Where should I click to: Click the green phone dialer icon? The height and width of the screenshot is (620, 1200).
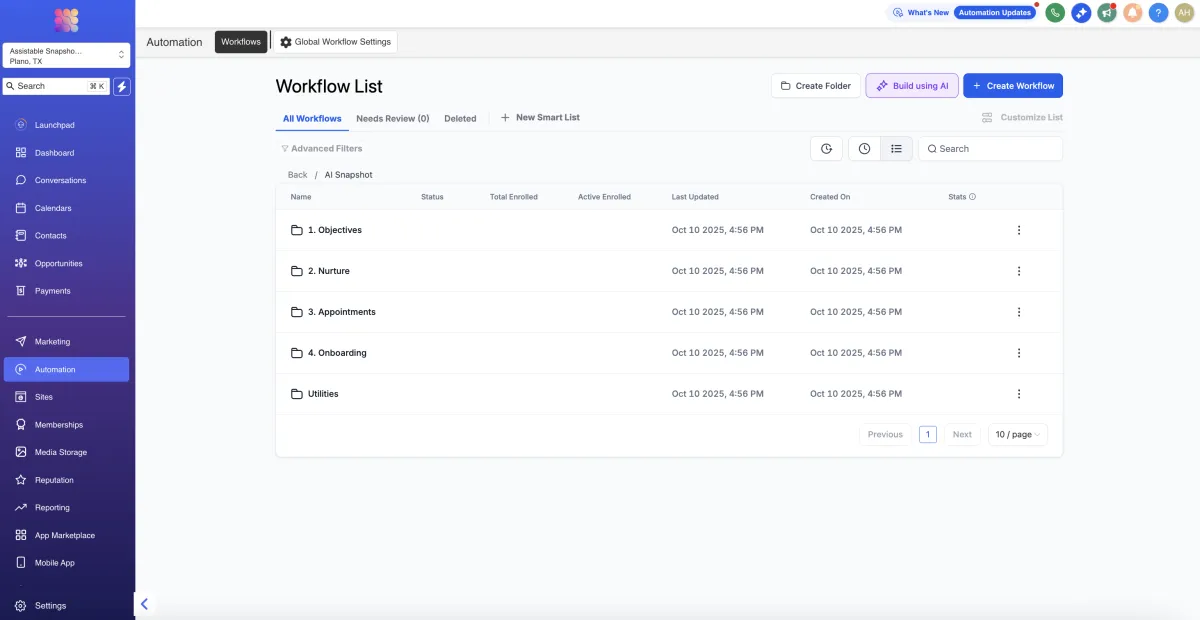(1054, 13)
